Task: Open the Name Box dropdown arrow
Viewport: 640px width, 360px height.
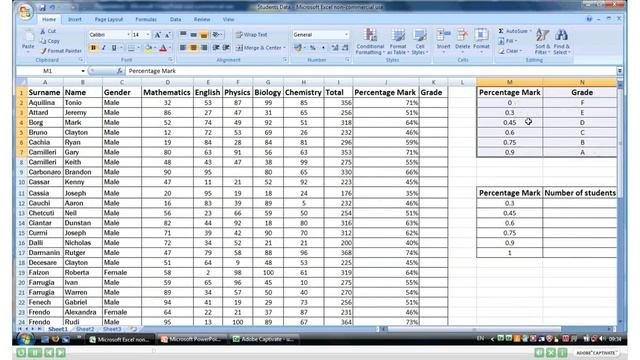Action: 83,71
